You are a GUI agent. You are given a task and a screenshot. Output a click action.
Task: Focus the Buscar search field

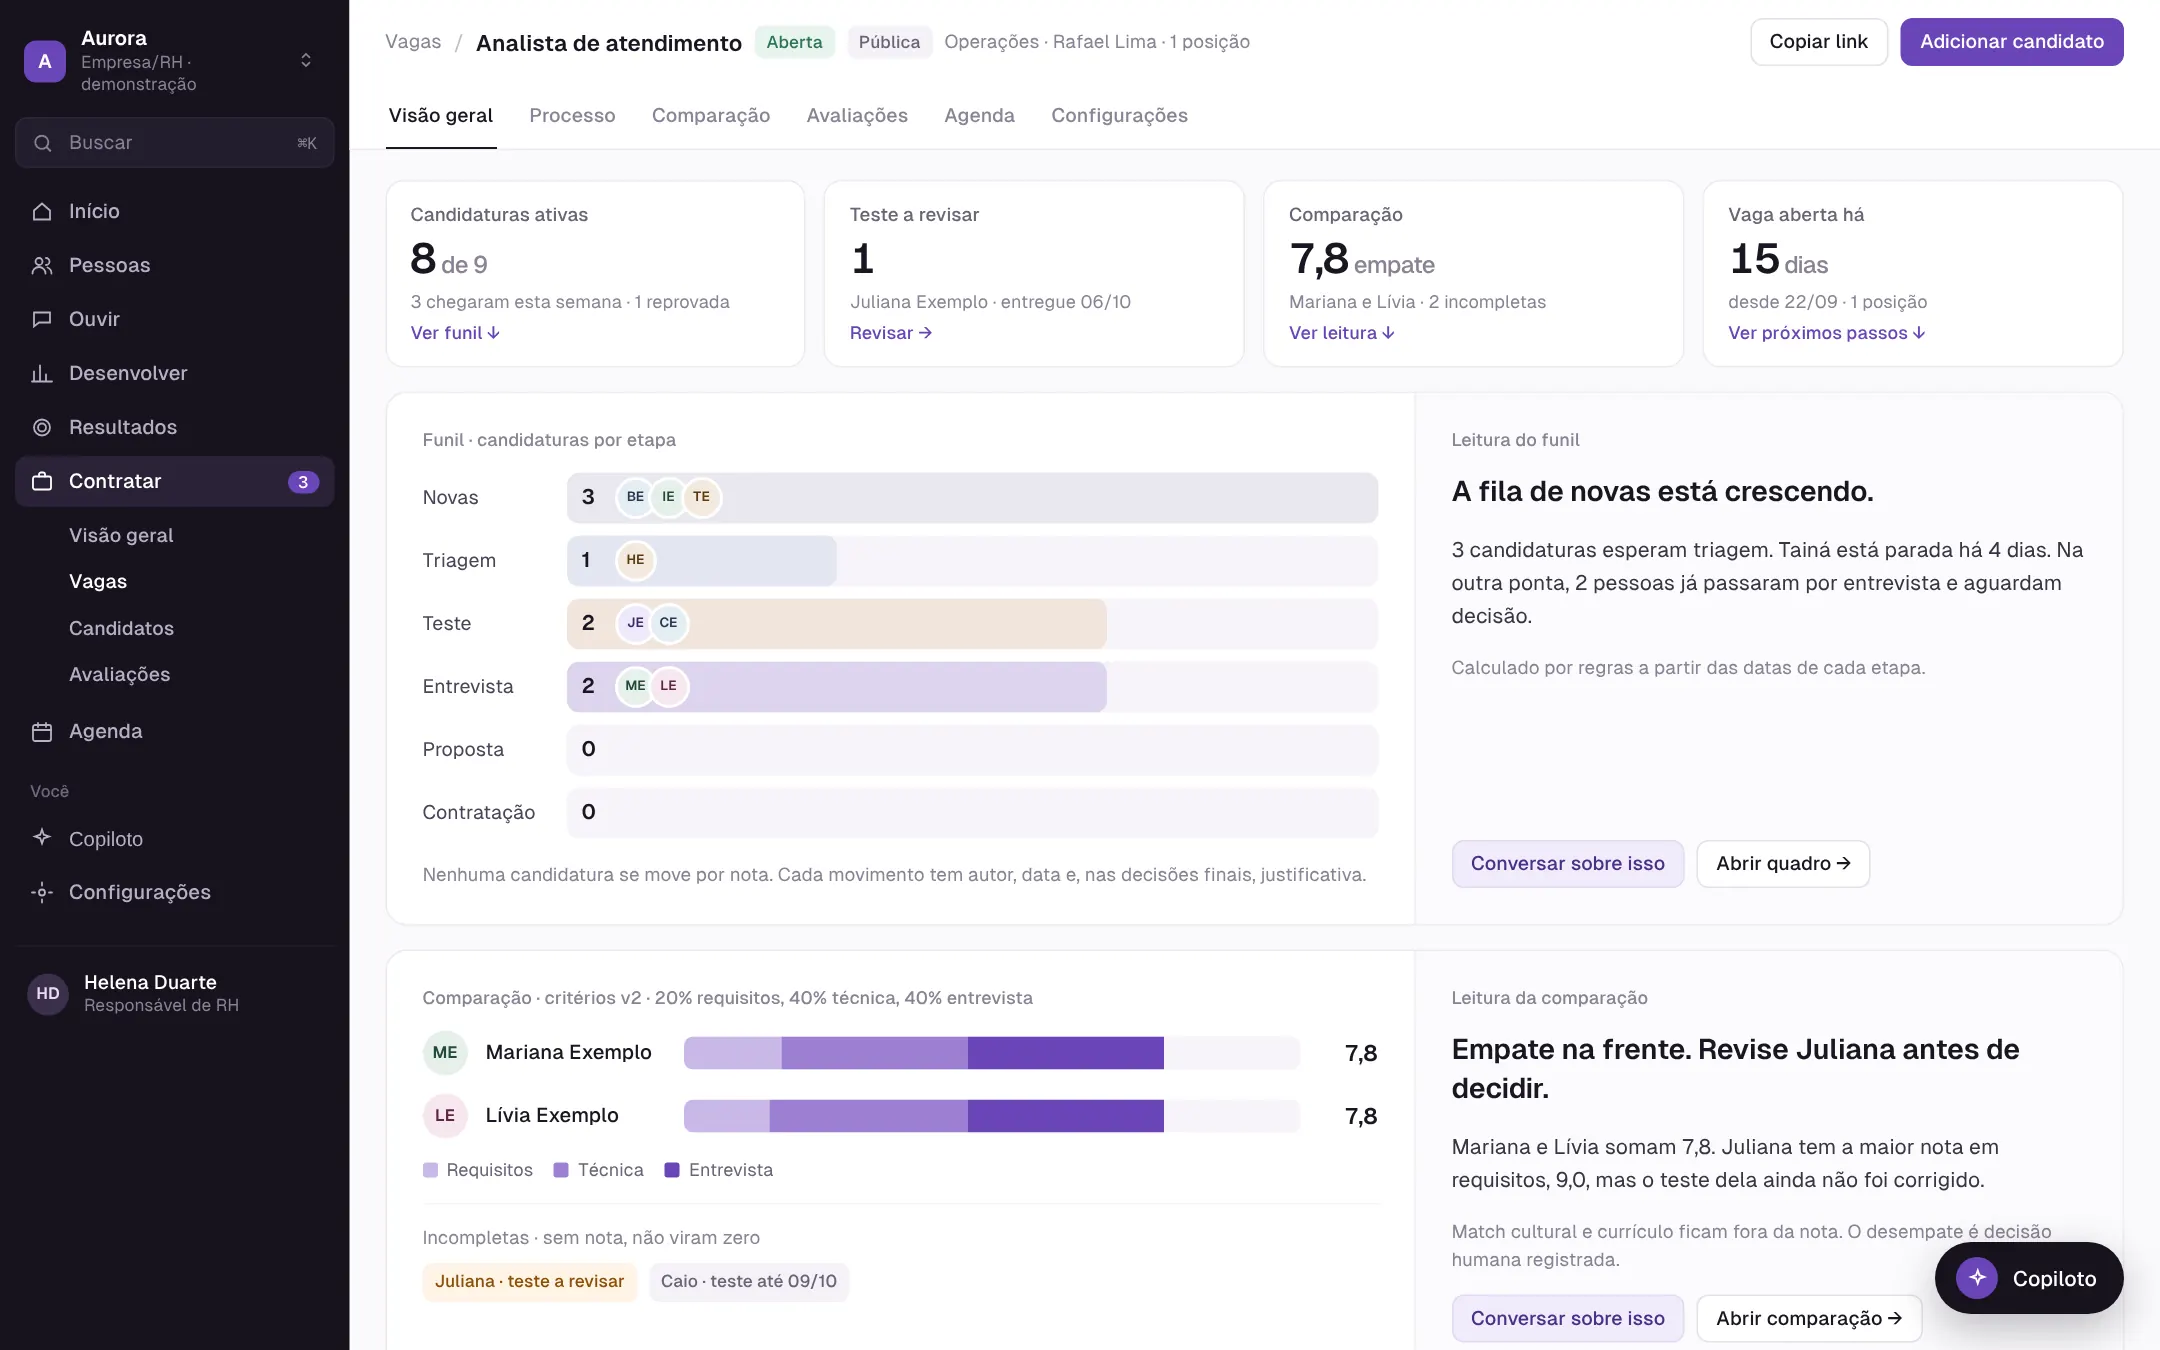pos(175,142)
